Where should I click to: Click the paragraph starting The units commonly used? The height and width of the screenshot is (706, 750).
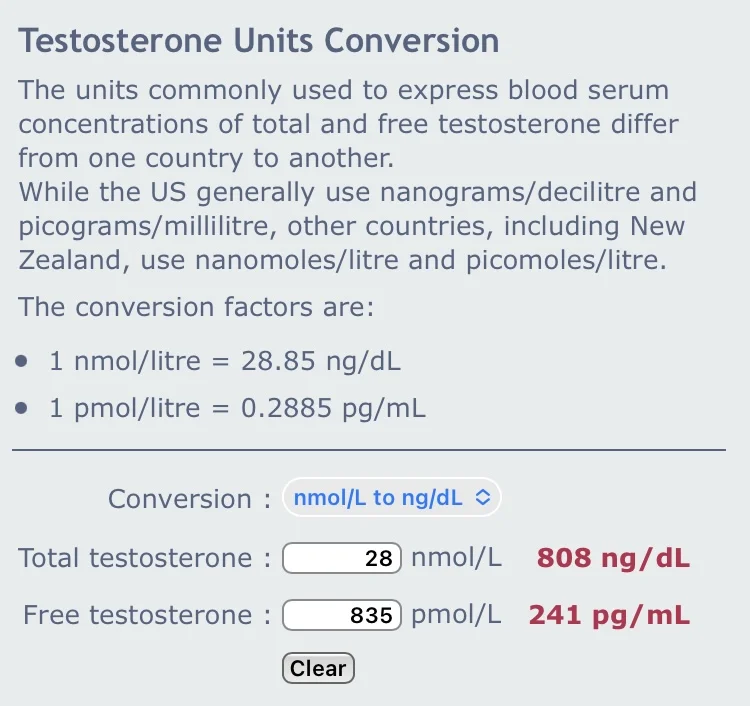[348, 124]
